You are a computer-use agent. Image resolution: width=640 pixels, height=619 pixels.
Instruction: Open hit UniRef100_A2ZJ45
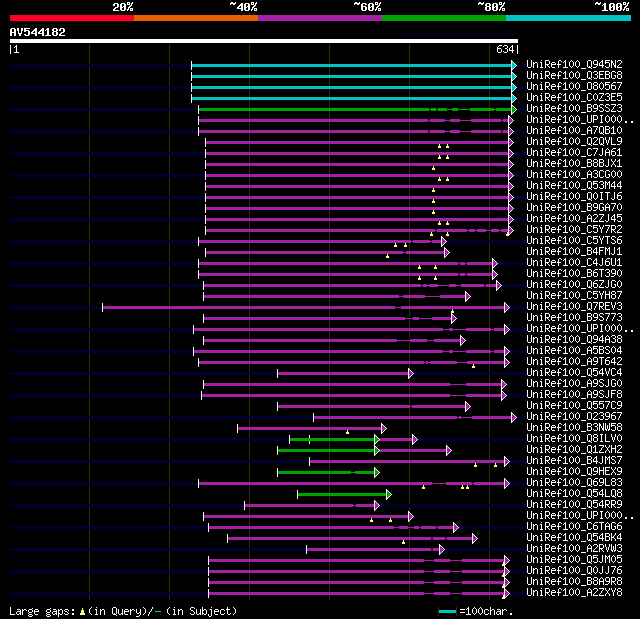[x=574, y=219]
